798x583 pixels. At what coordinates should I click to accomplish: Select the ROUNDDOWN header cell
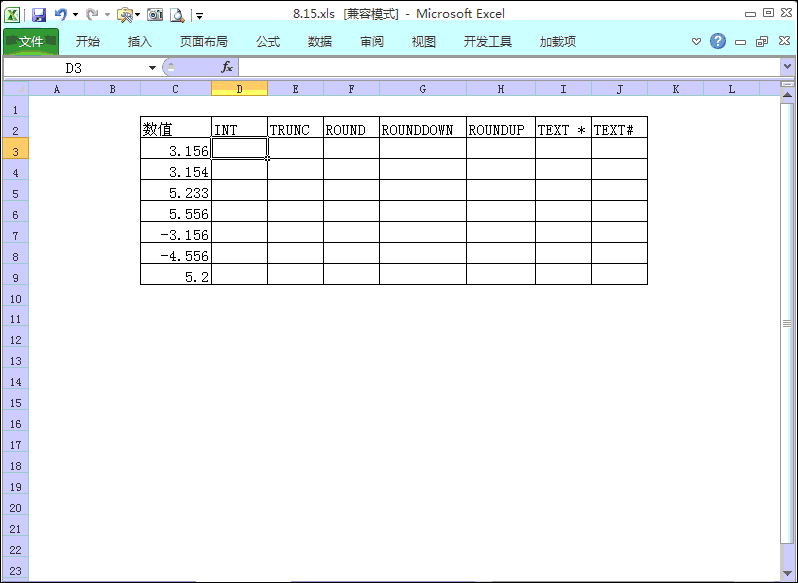tap(422, 127)
